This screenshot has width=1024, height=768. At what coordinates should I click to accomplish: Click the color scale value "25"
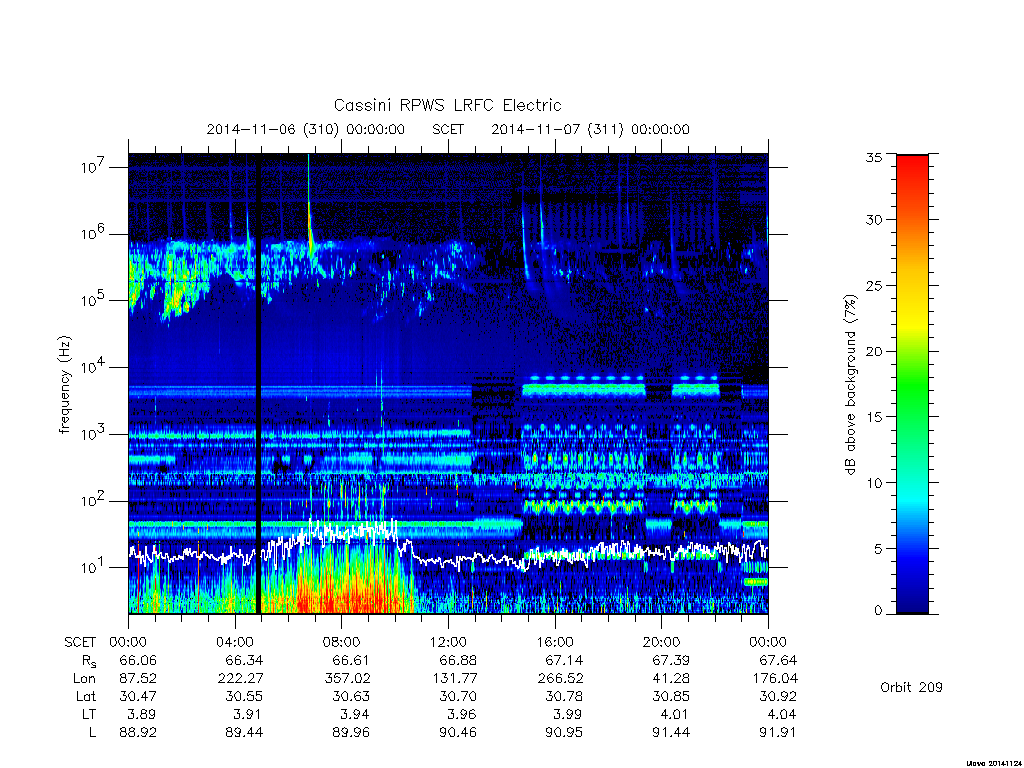[x=873, y=285]
